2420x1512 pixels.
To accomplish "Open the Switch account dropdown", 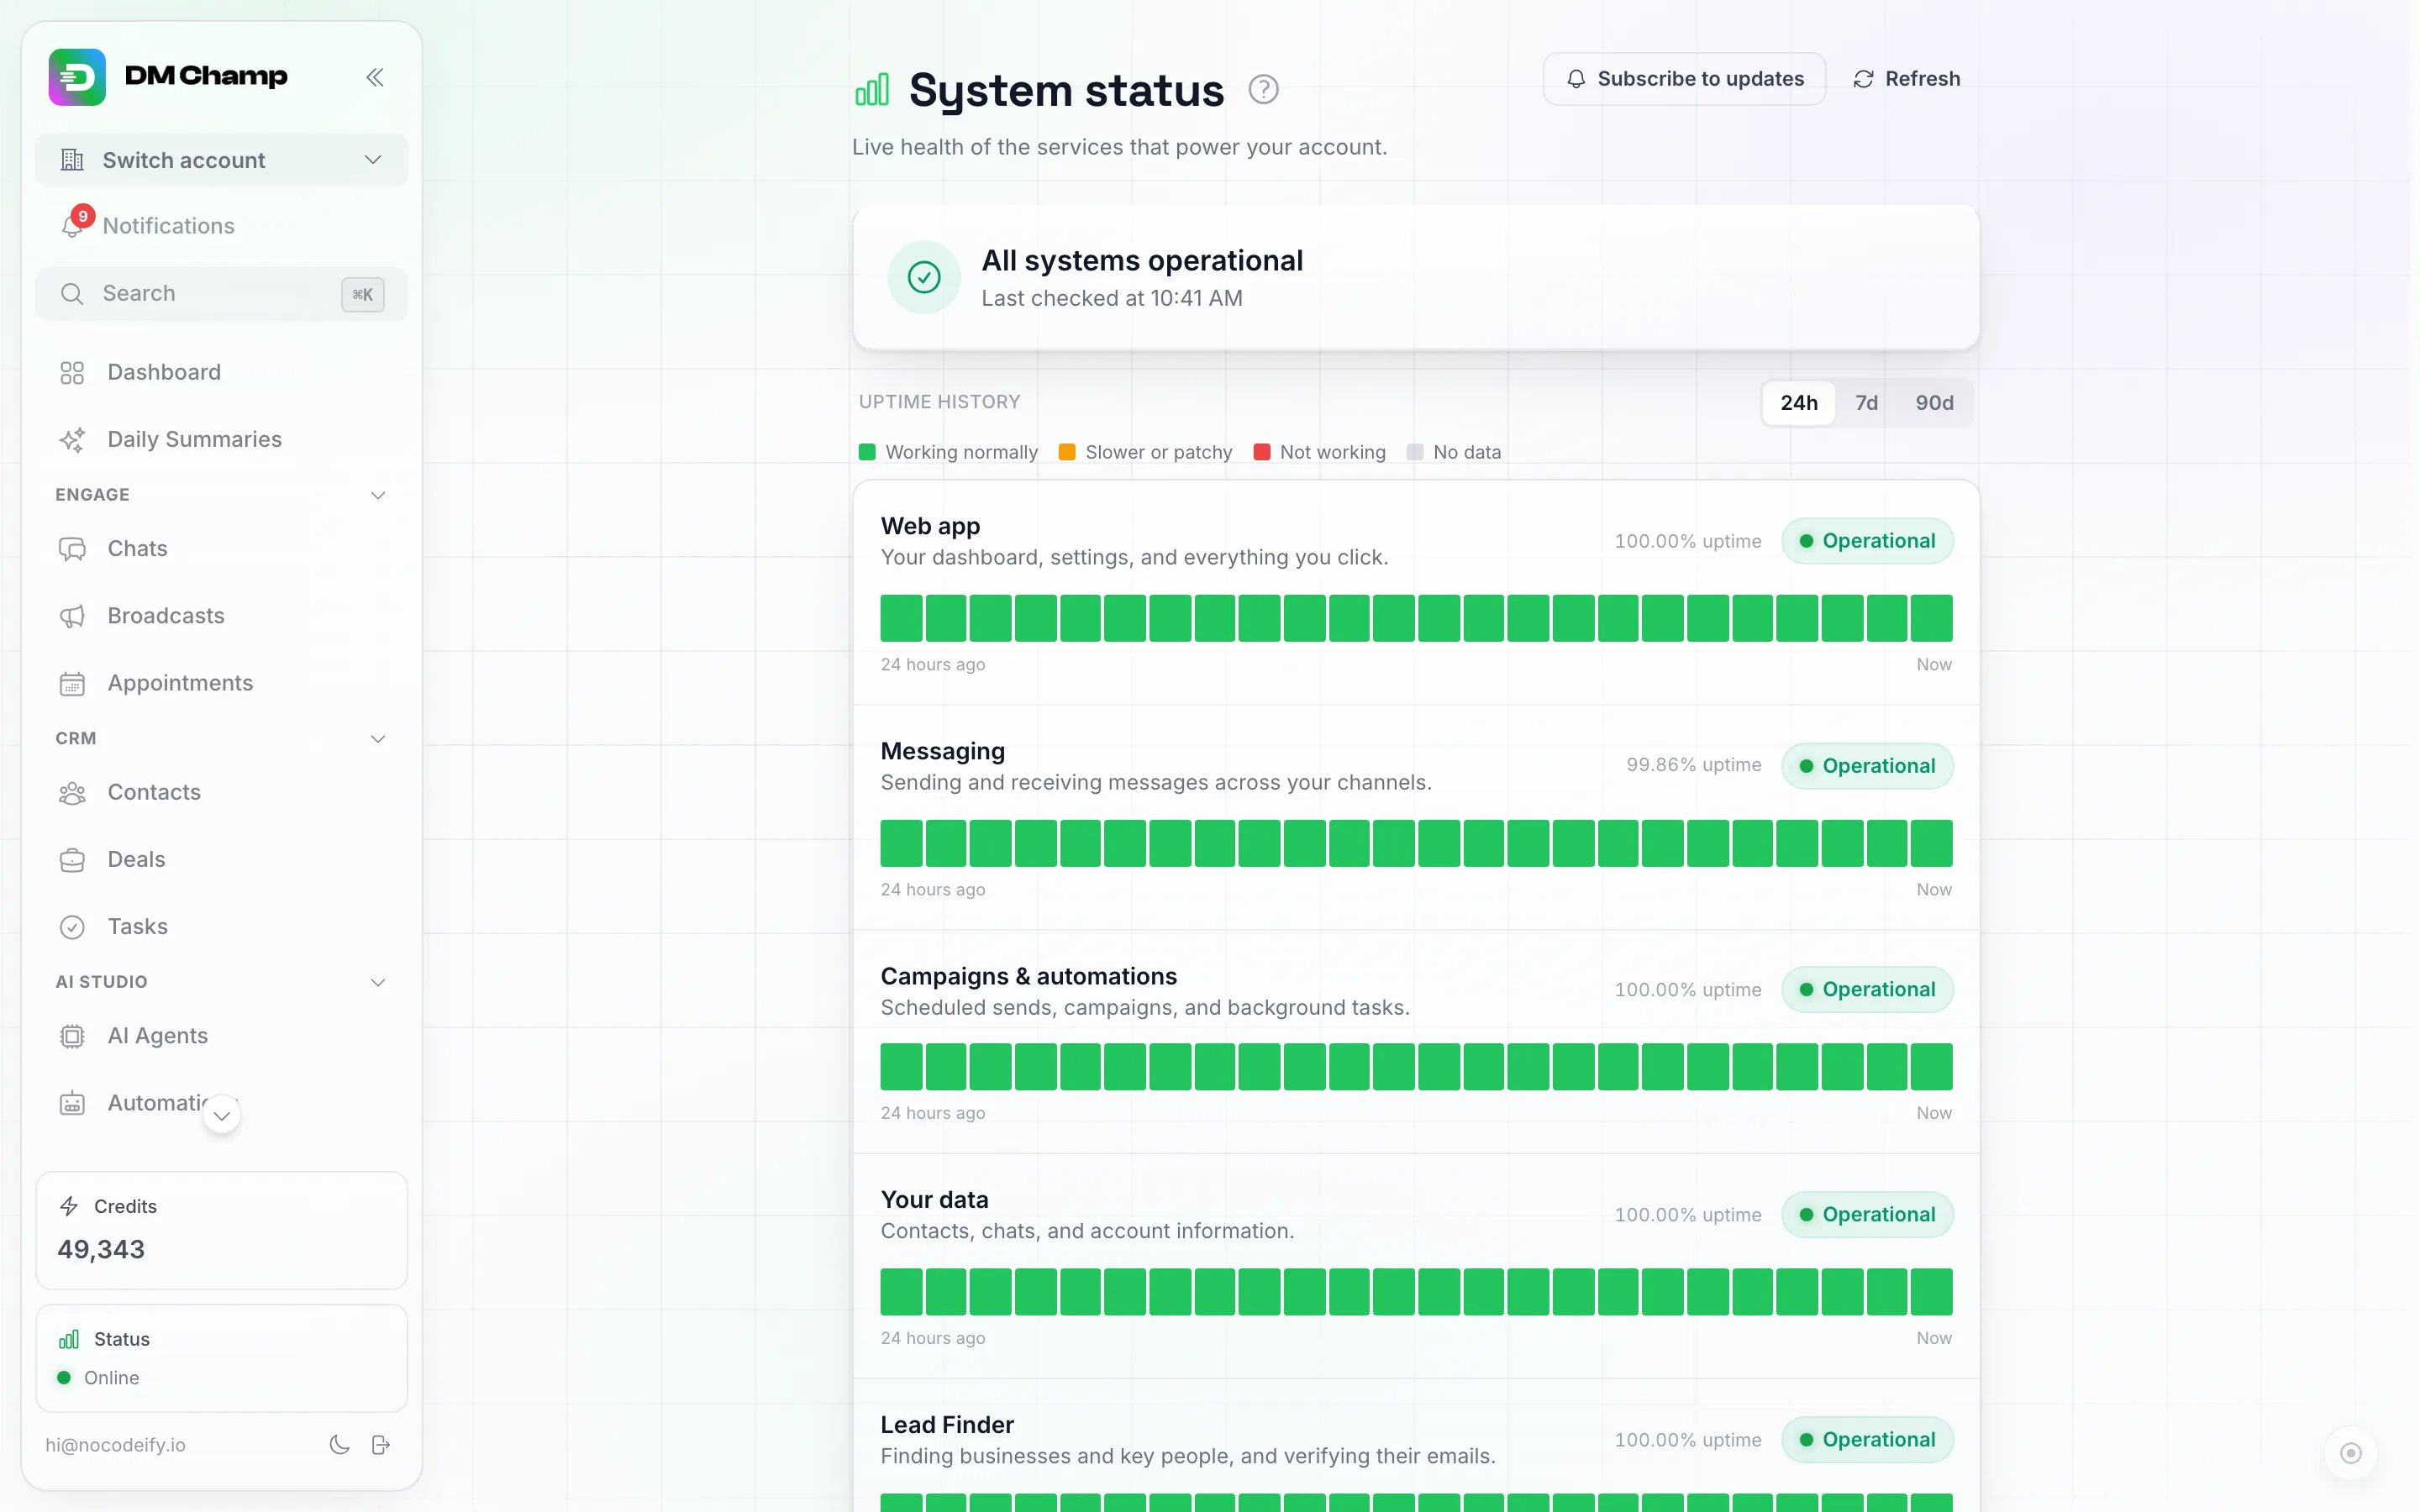I will [x=222, y=160].
